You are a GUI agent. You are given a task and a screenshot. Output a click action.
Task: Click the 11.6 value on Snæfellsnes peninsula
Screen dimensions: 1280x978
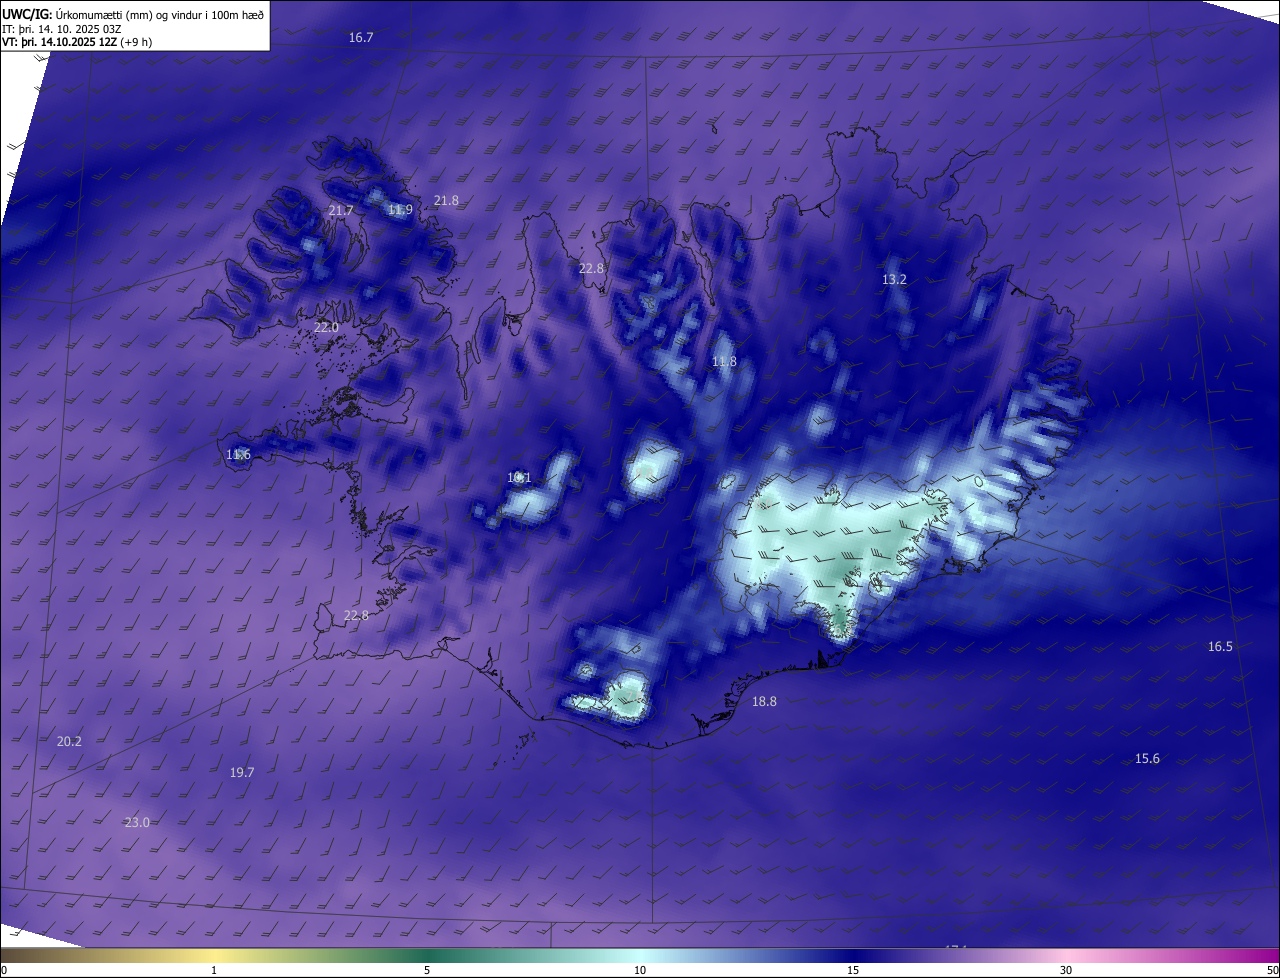(238, 454)
